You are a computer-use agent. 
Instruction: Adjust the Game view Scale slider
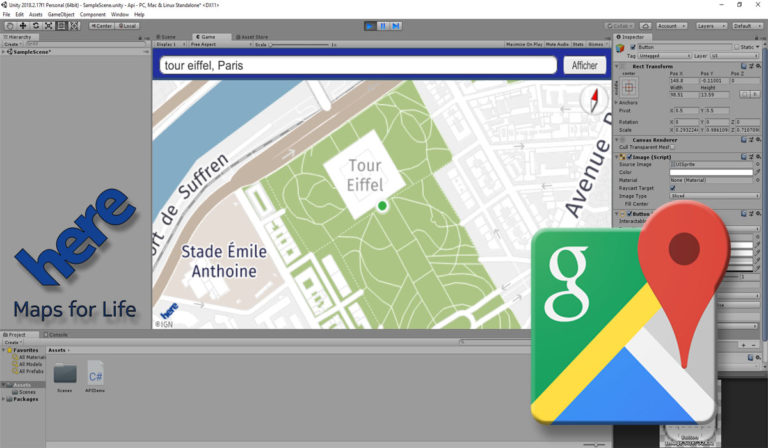300,45
